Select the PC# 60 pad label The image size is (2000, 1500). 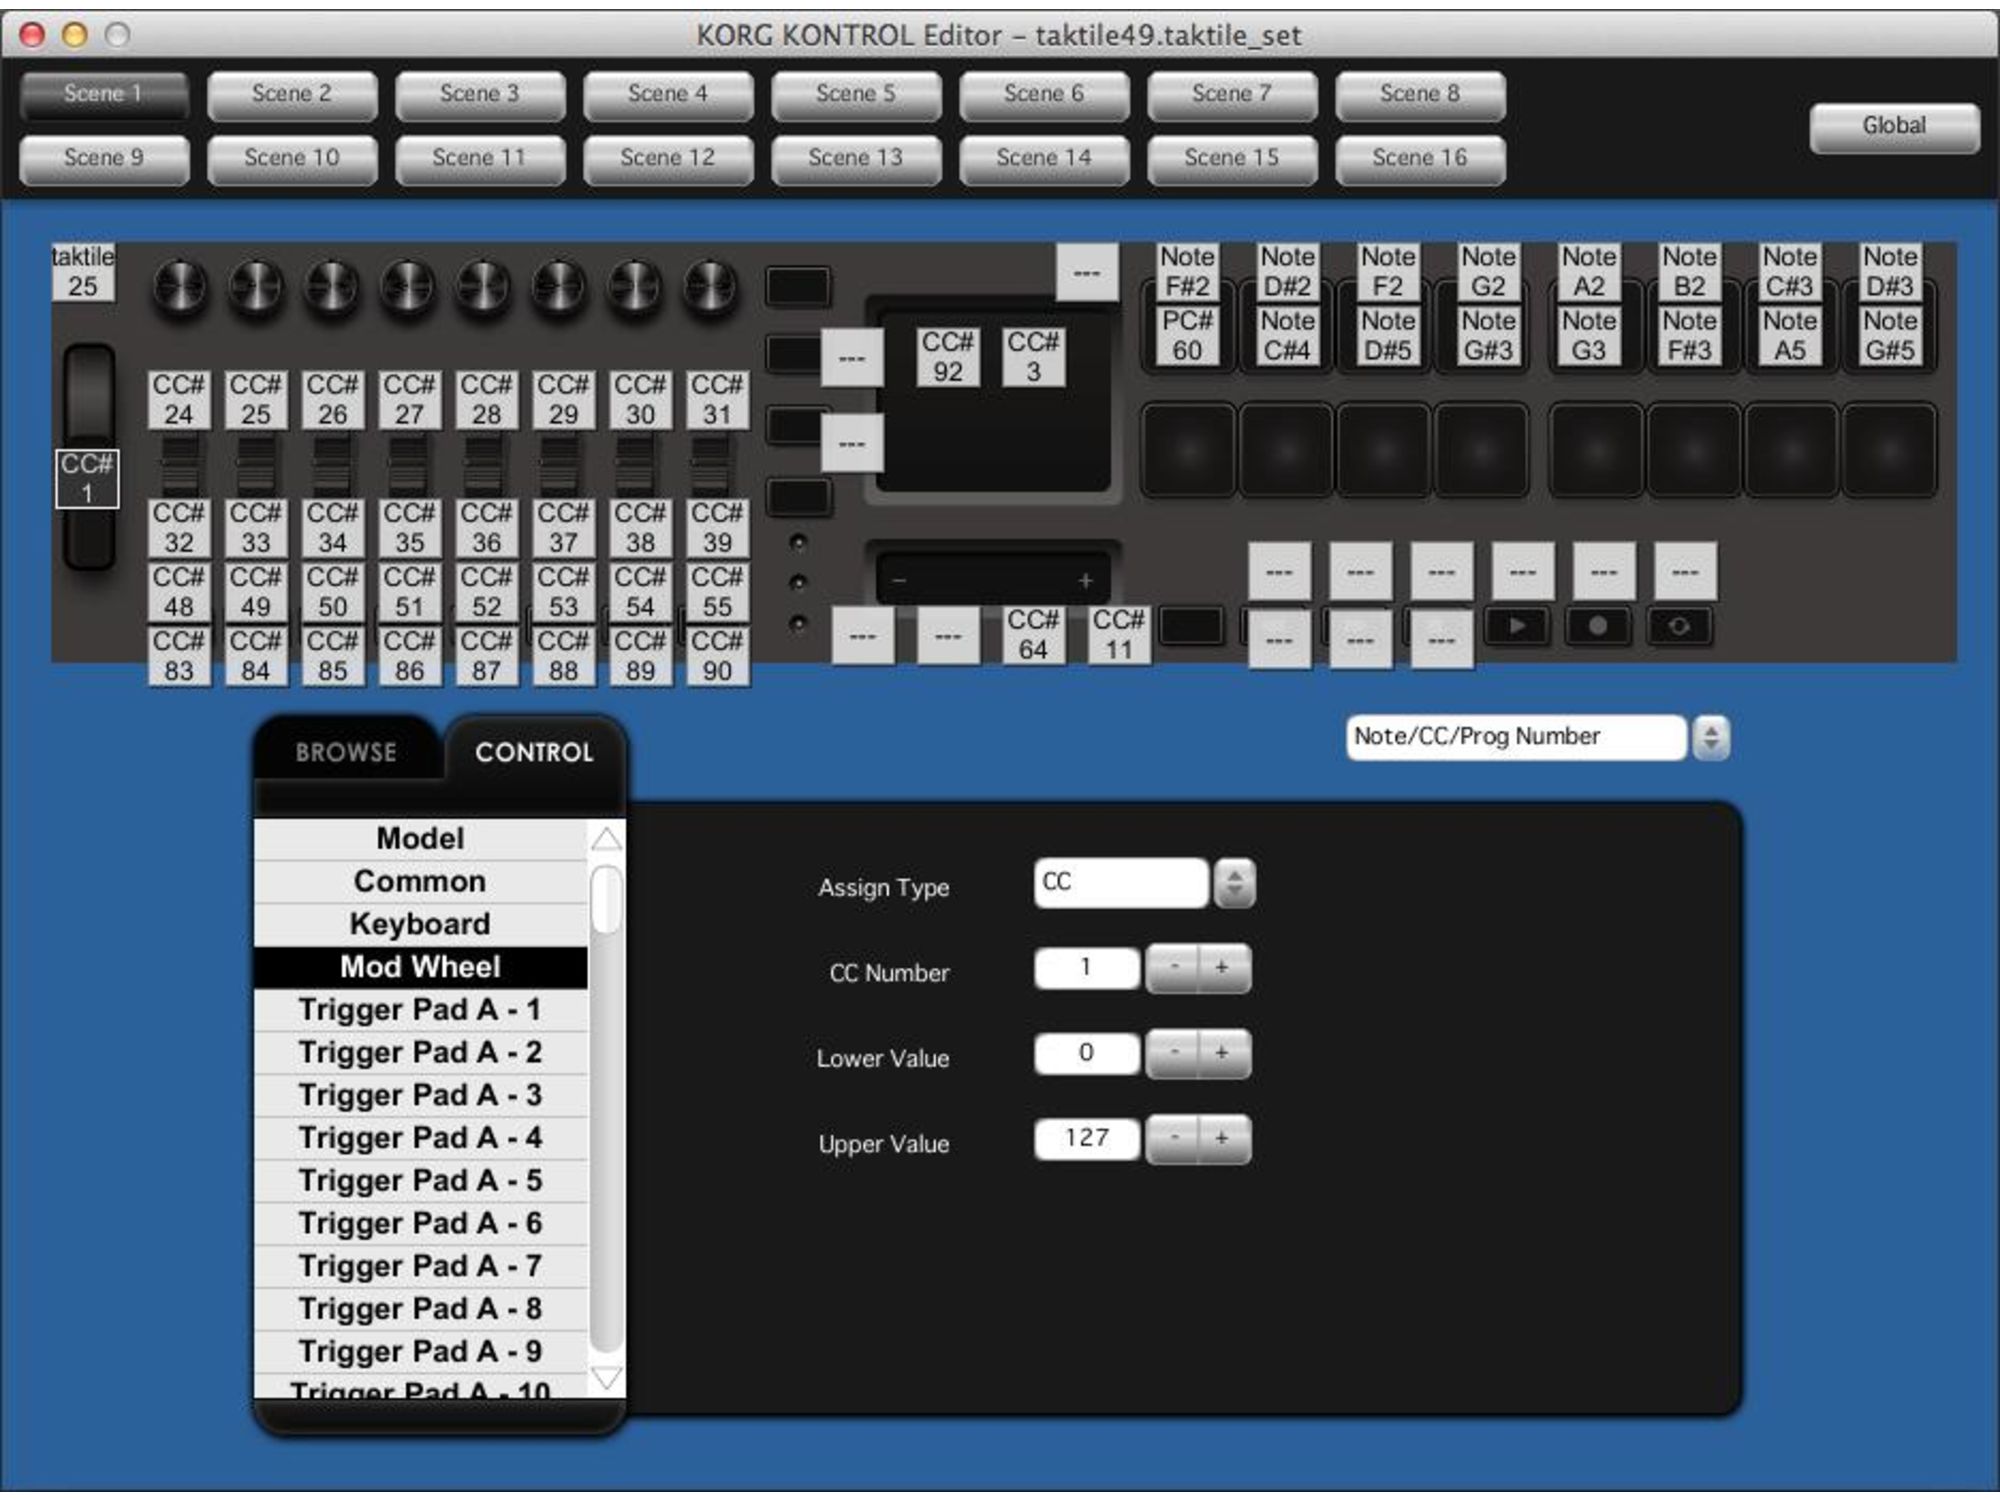pos(1187,336)
